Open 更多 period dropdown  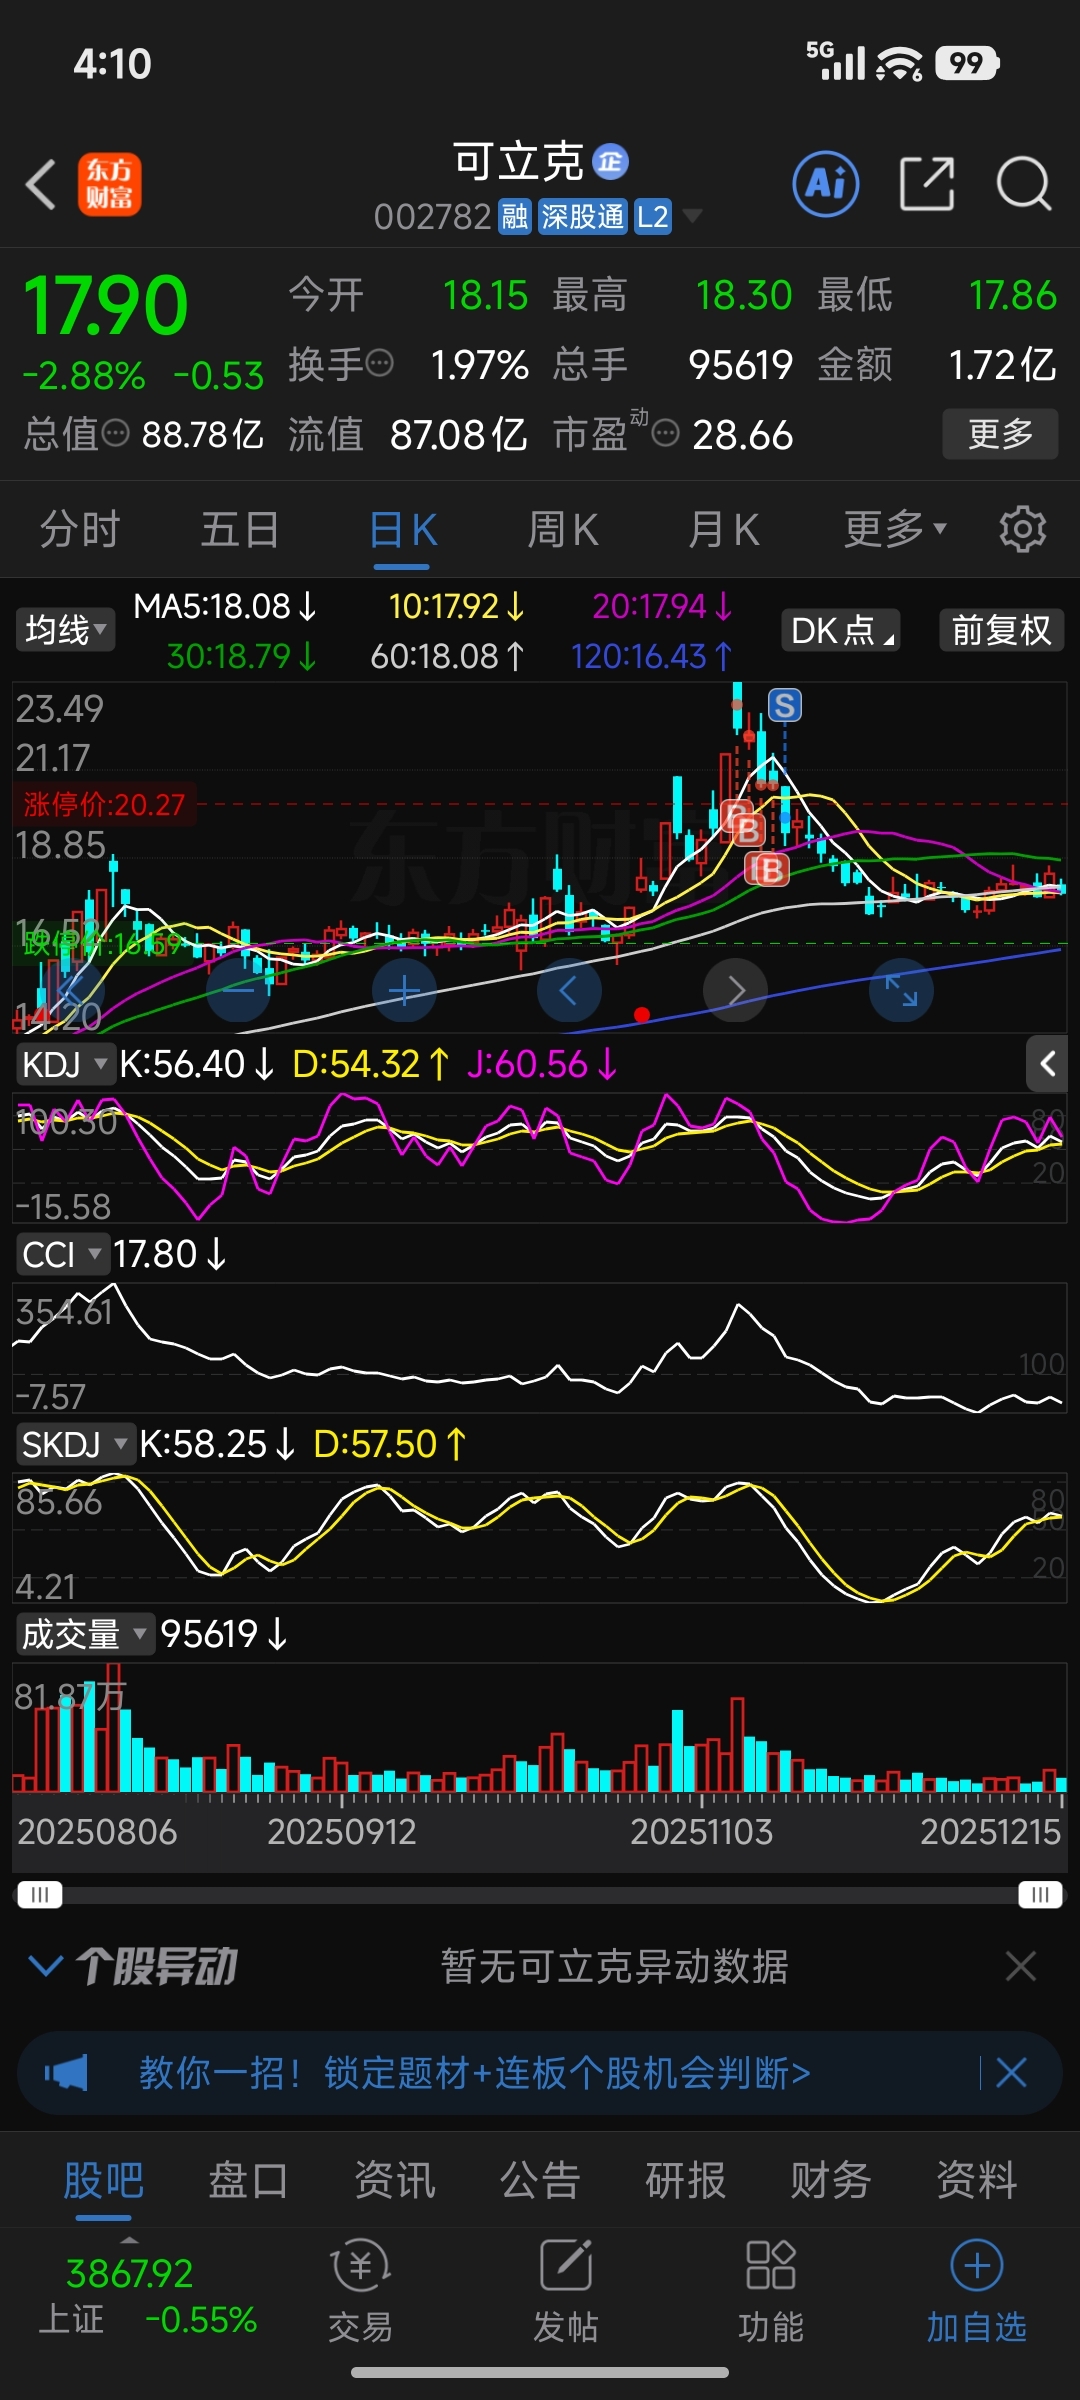pos(895,528)
